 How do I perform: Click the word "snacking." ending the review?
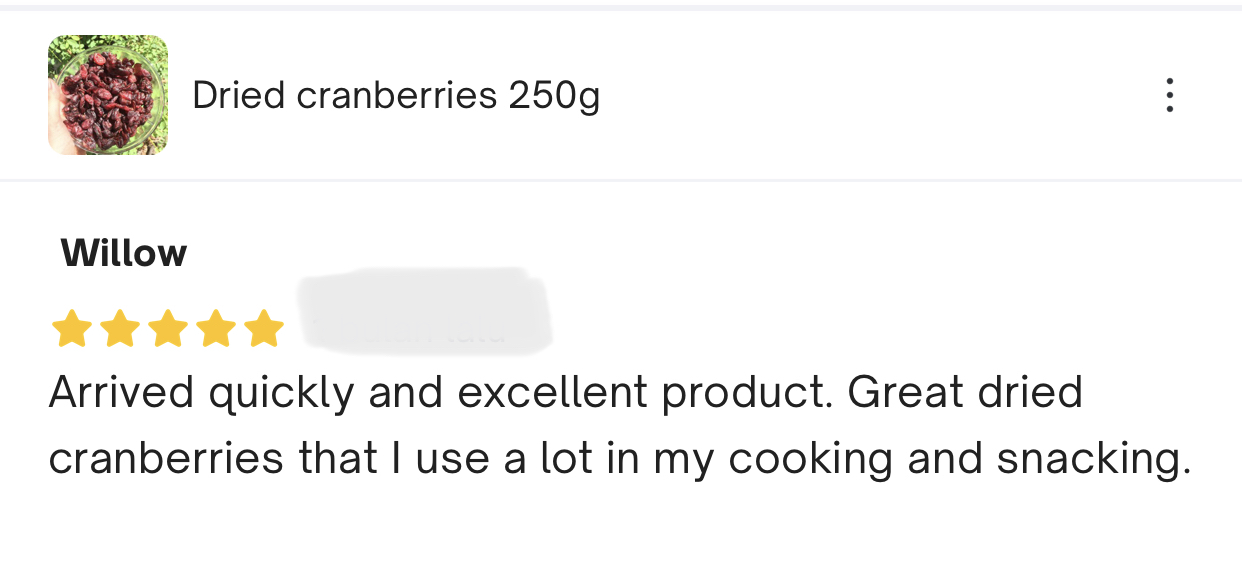[1094, 459]
